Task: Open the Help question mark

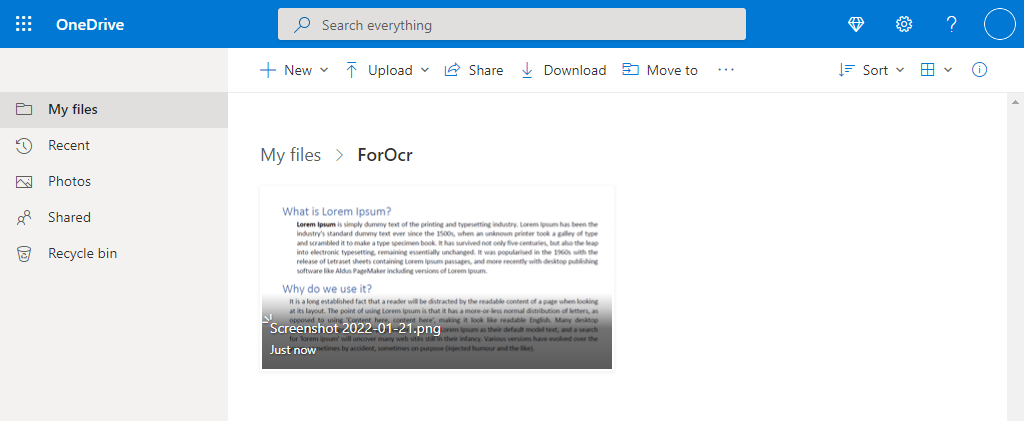Action: pos(952,25)
